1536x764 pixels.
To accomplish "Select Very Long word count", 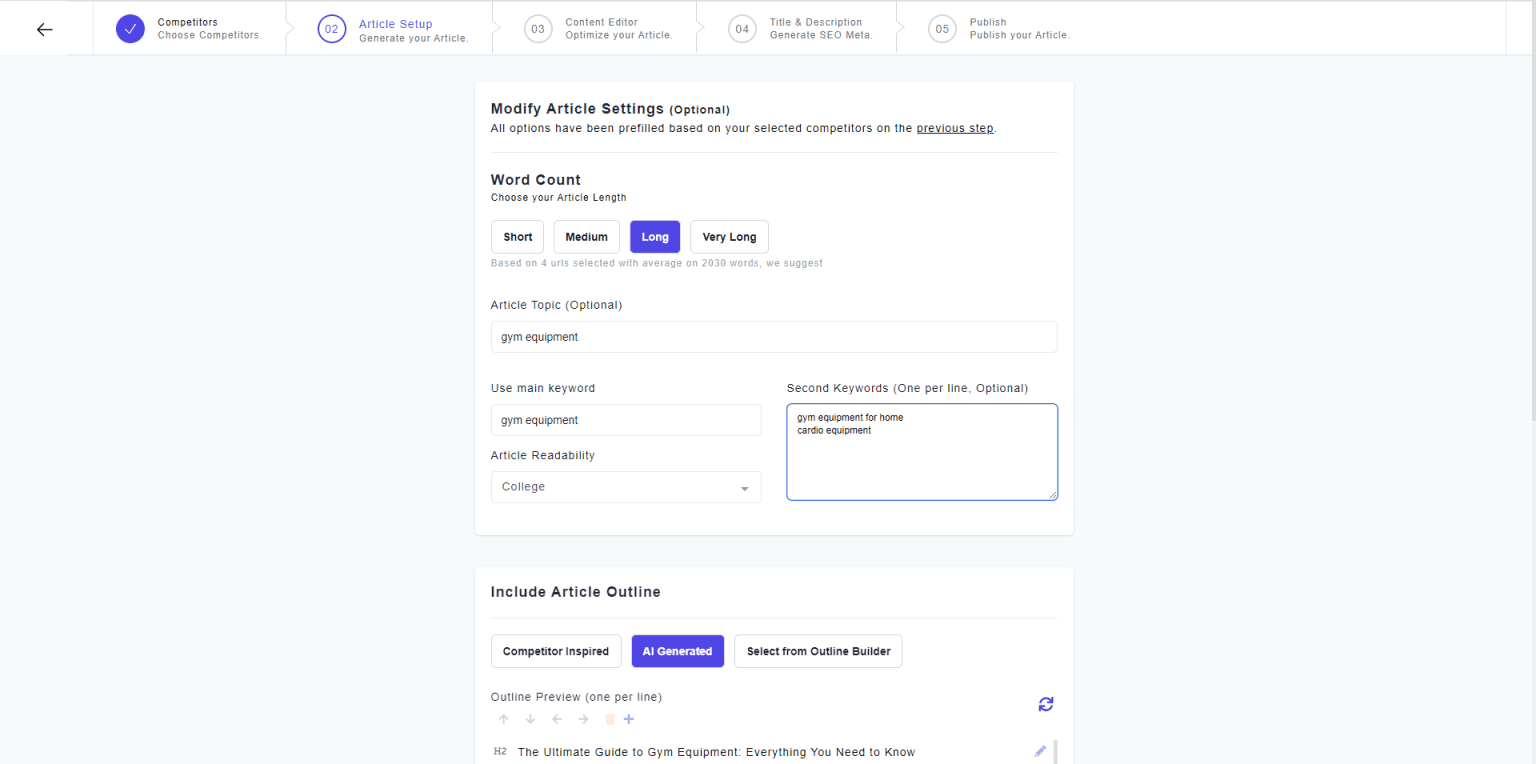I will coord(729,237).
